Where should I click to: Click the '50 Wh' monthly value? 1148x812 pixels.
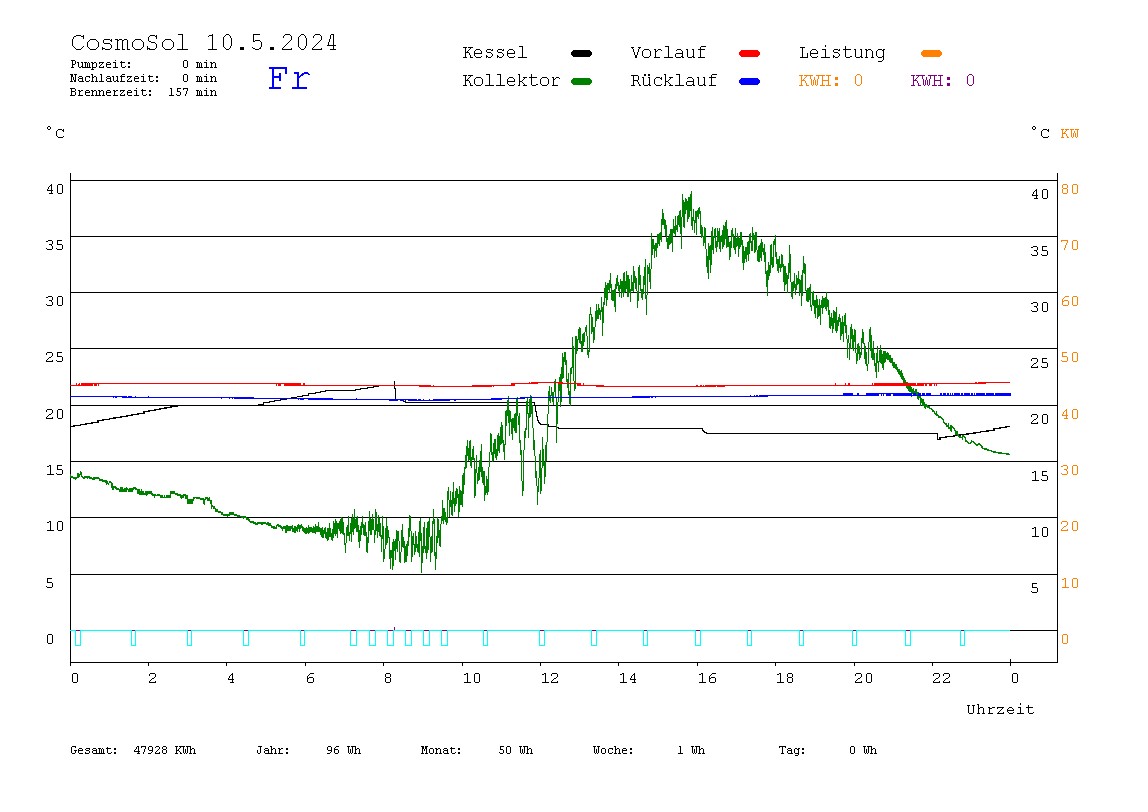point(515,750)
